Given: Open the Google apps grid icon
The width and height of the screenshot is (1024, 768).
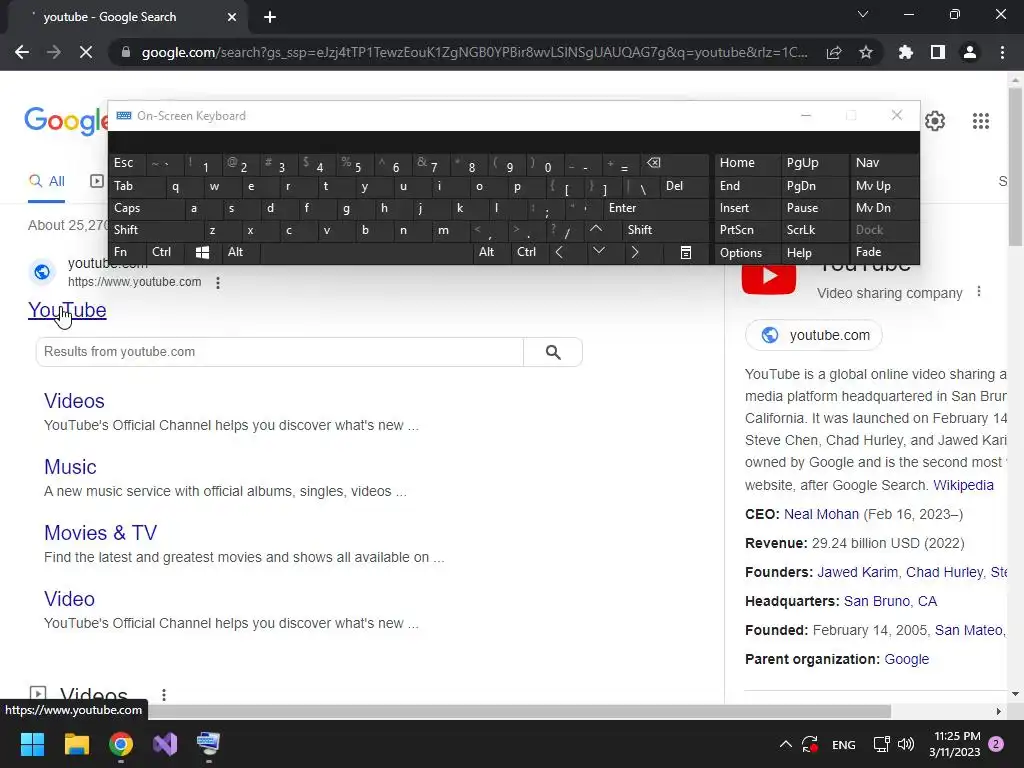Looking at the screenshot, I should (x=981, y=121).
